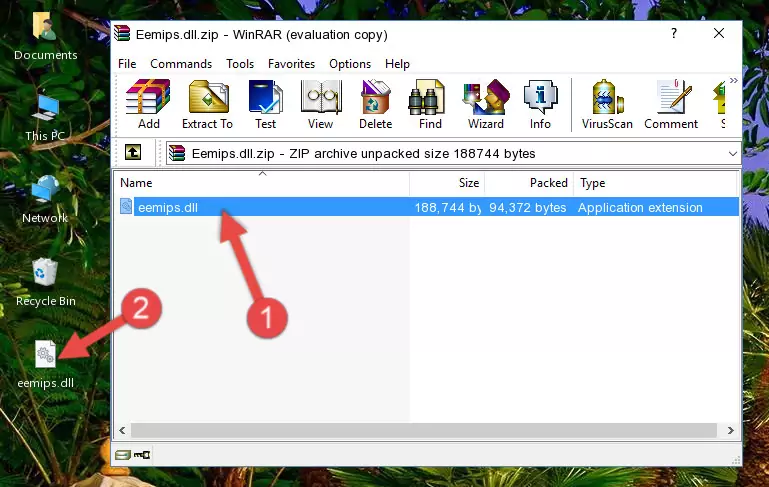Go up one folder level
769x487 pixels.
click(x=133, y=153)
